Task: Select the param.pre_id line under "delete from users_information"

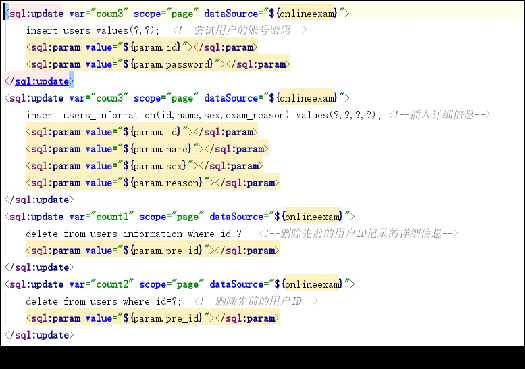Action: click(152, 250)
